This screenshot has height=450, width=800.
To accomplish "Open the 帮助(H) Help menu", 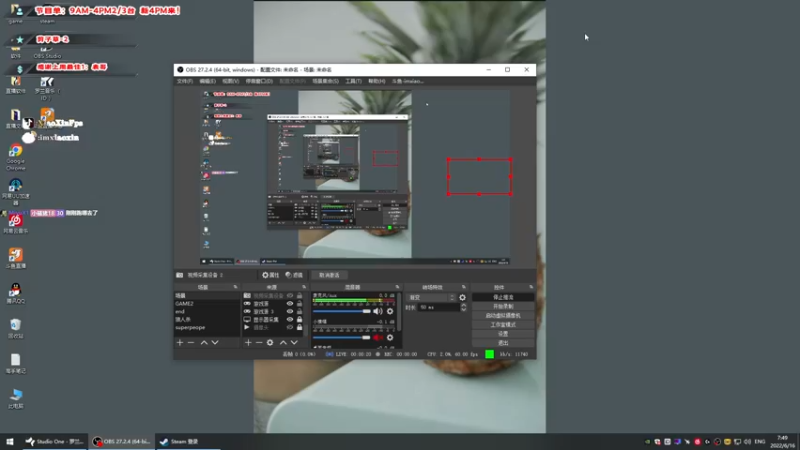I will (377, 81).
